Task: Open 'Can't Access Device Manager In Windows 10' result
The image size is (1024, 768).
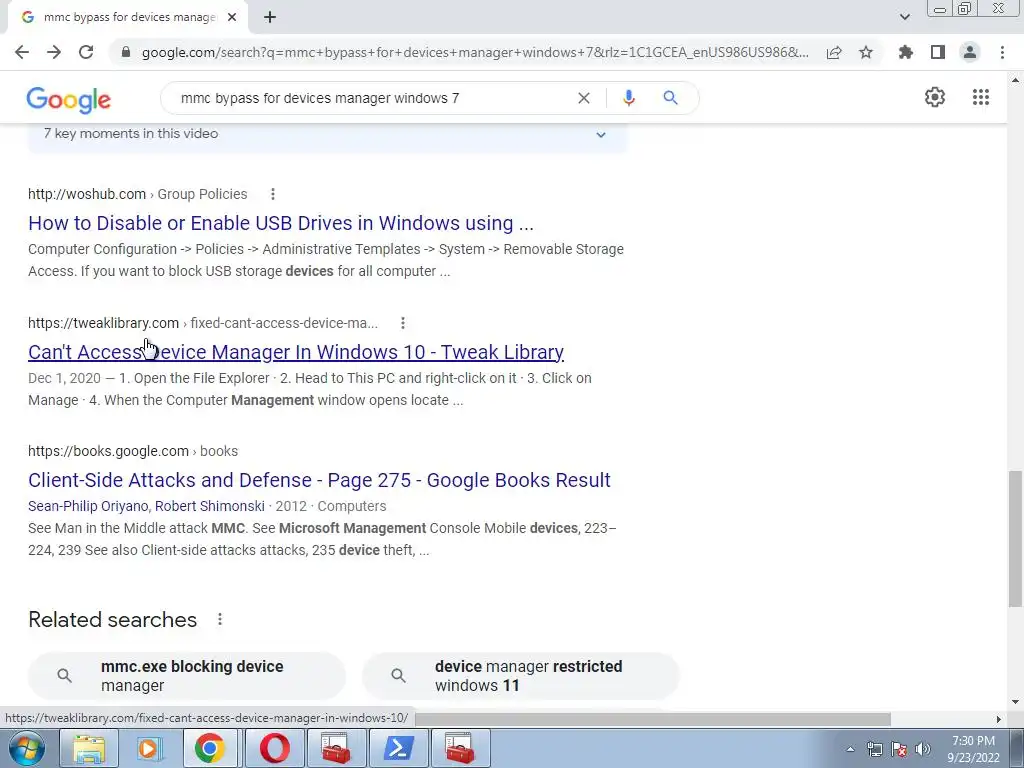Action: [296, 352]
